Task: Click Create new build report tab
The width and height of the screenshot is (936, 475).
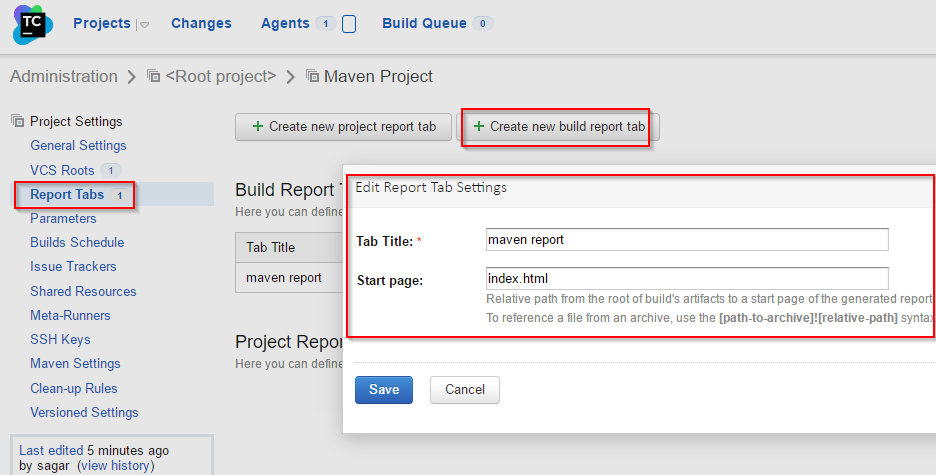Action: (x=558, y=127)
